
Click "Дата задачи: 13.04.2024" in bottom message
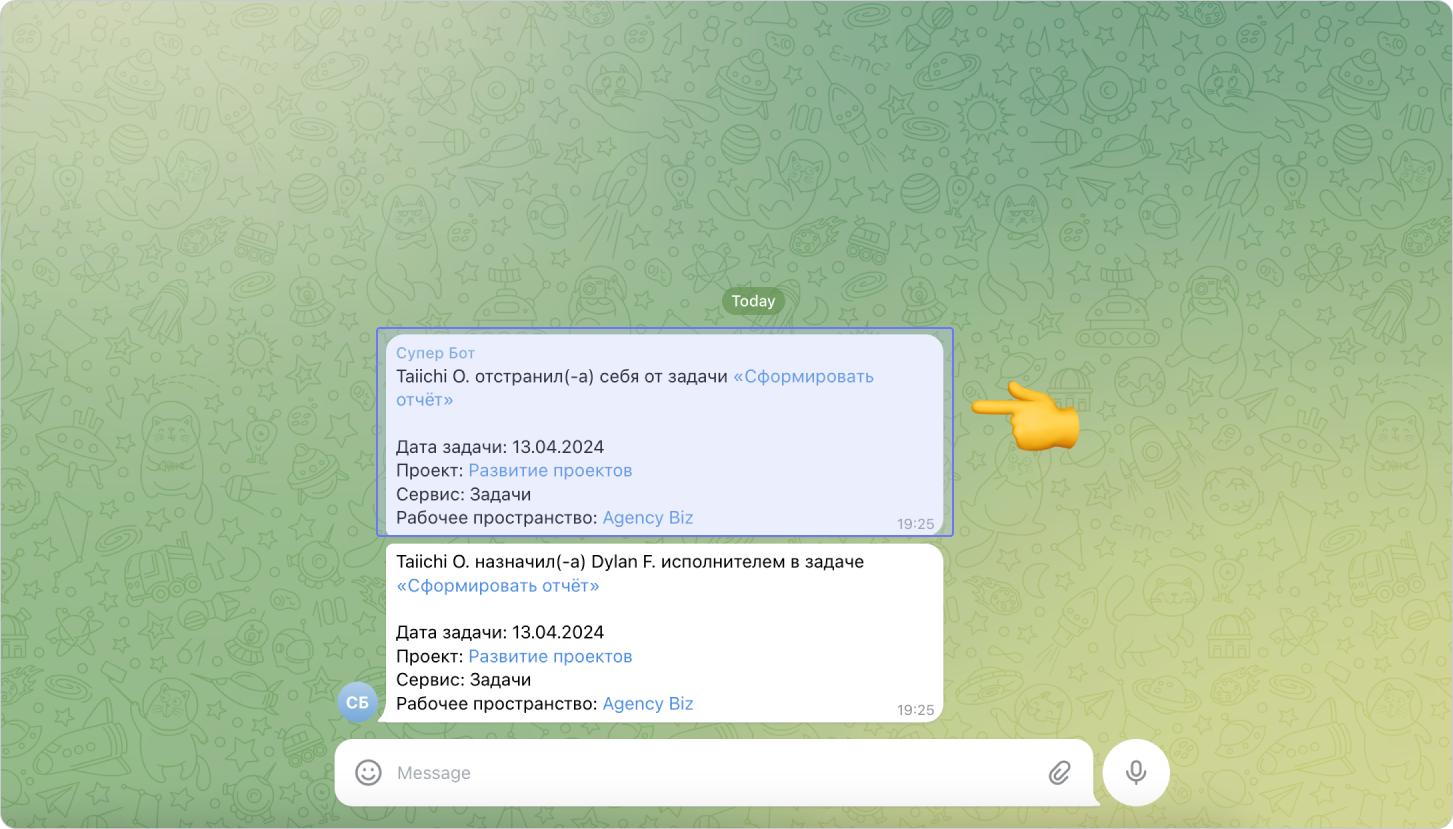[x=500, y=632]
